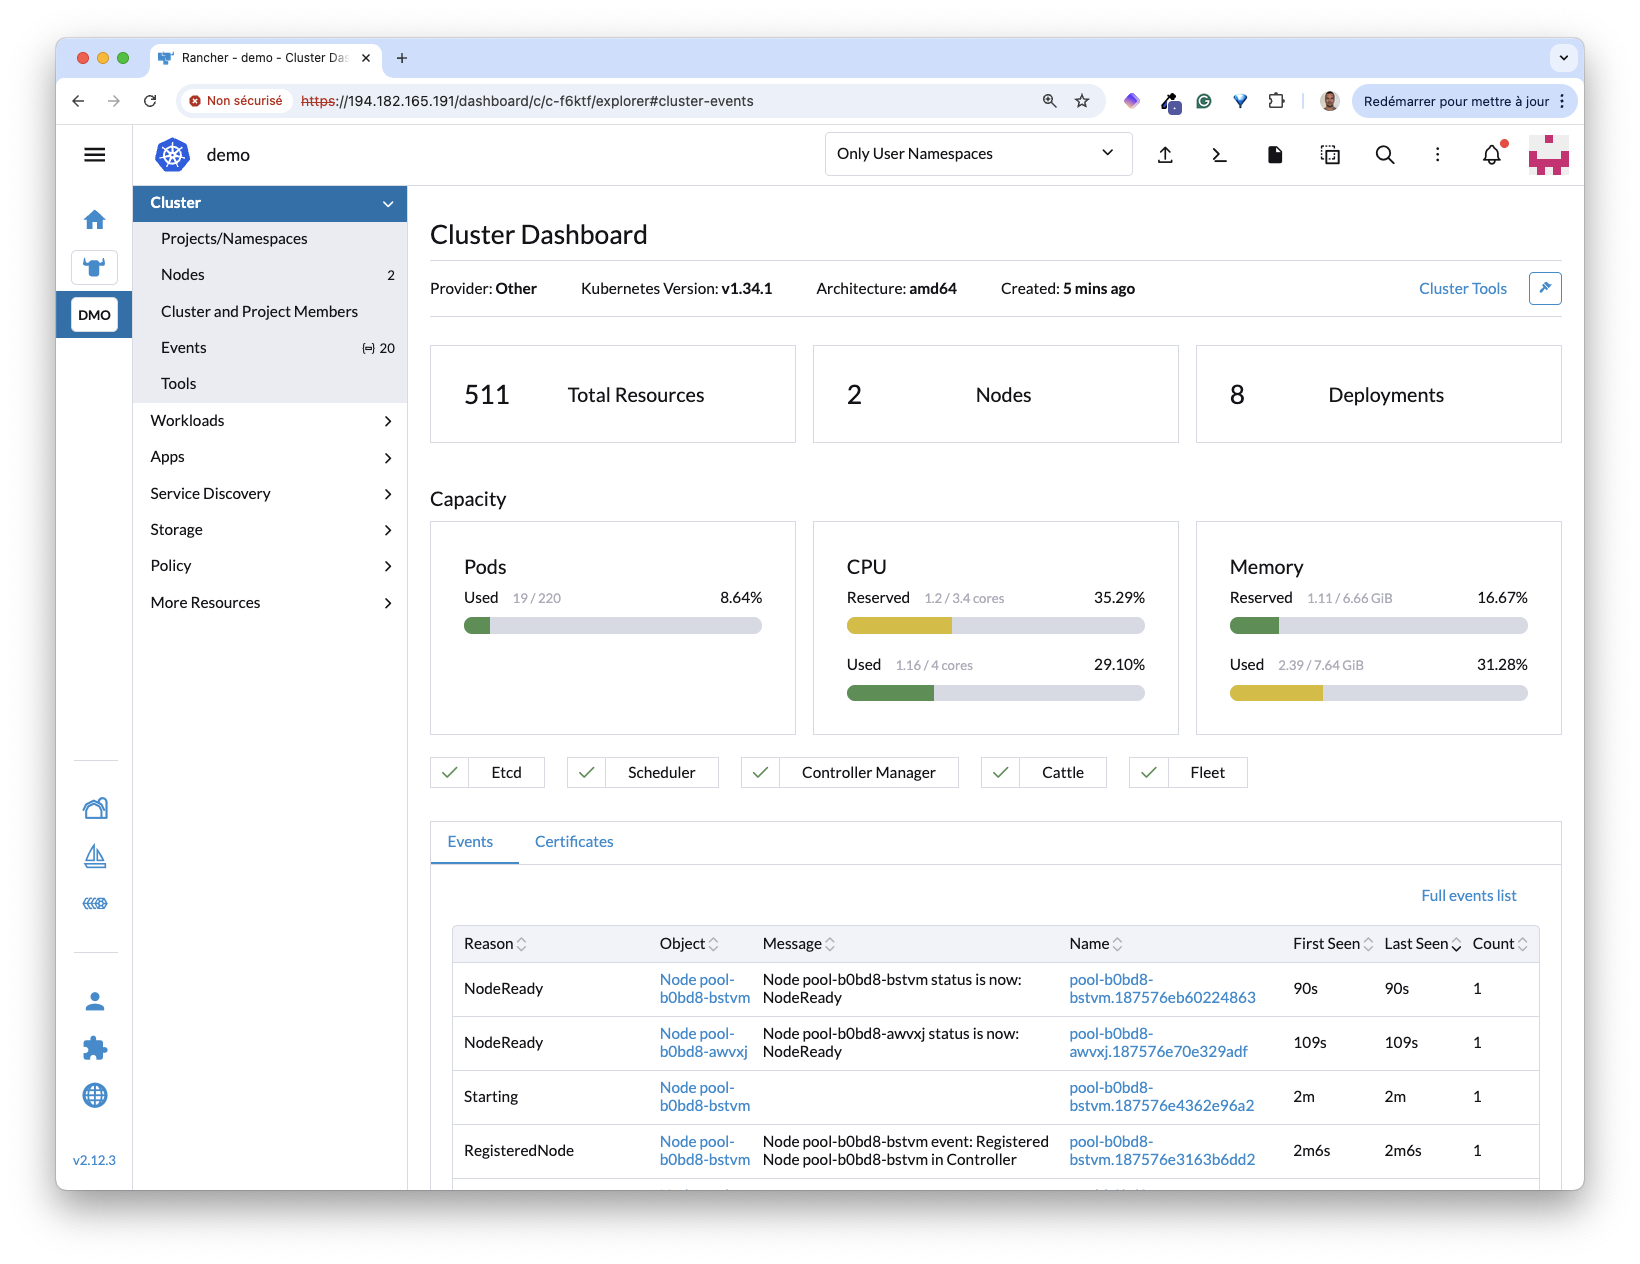Open the Only User Namespaces dropdown
The image size is (1640, 1264).
click(x=977, y=154)
